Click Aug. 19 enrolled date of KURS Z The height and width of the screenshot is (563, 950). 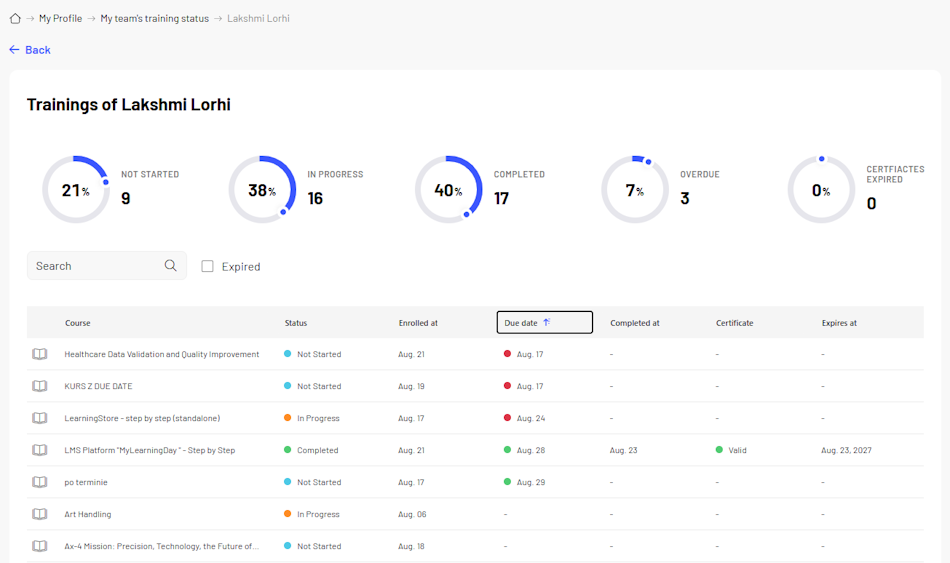[x=411, y=386]
